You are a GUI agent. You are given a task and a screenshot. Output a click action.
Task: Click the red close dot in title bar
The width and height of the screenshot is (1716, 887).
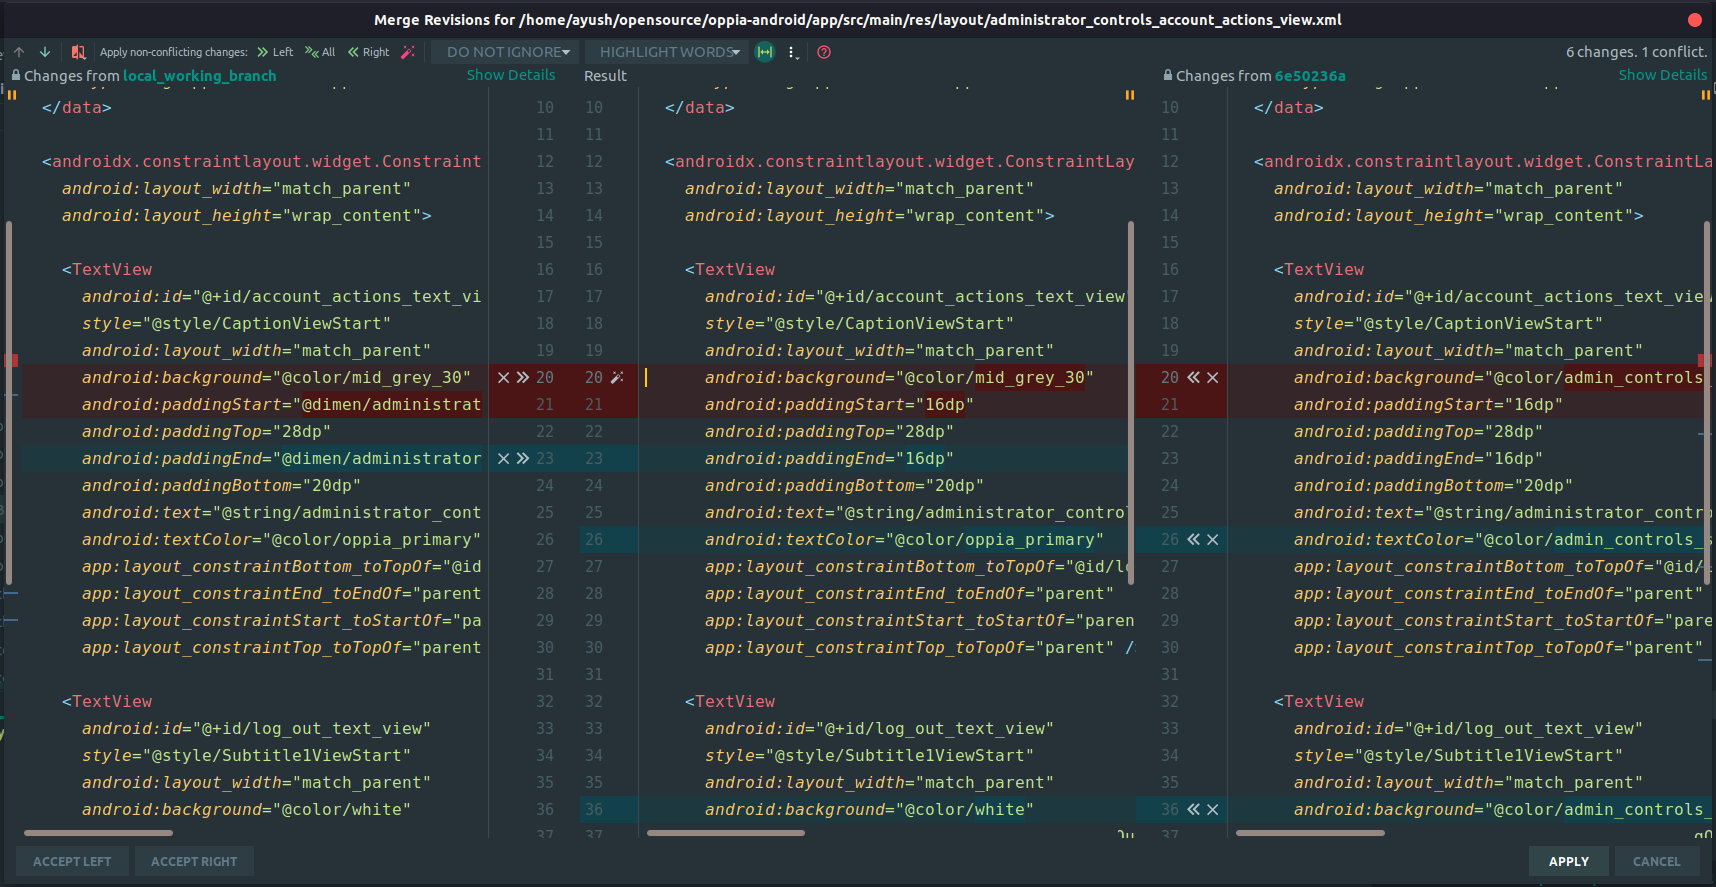[x=1695, y=20]
